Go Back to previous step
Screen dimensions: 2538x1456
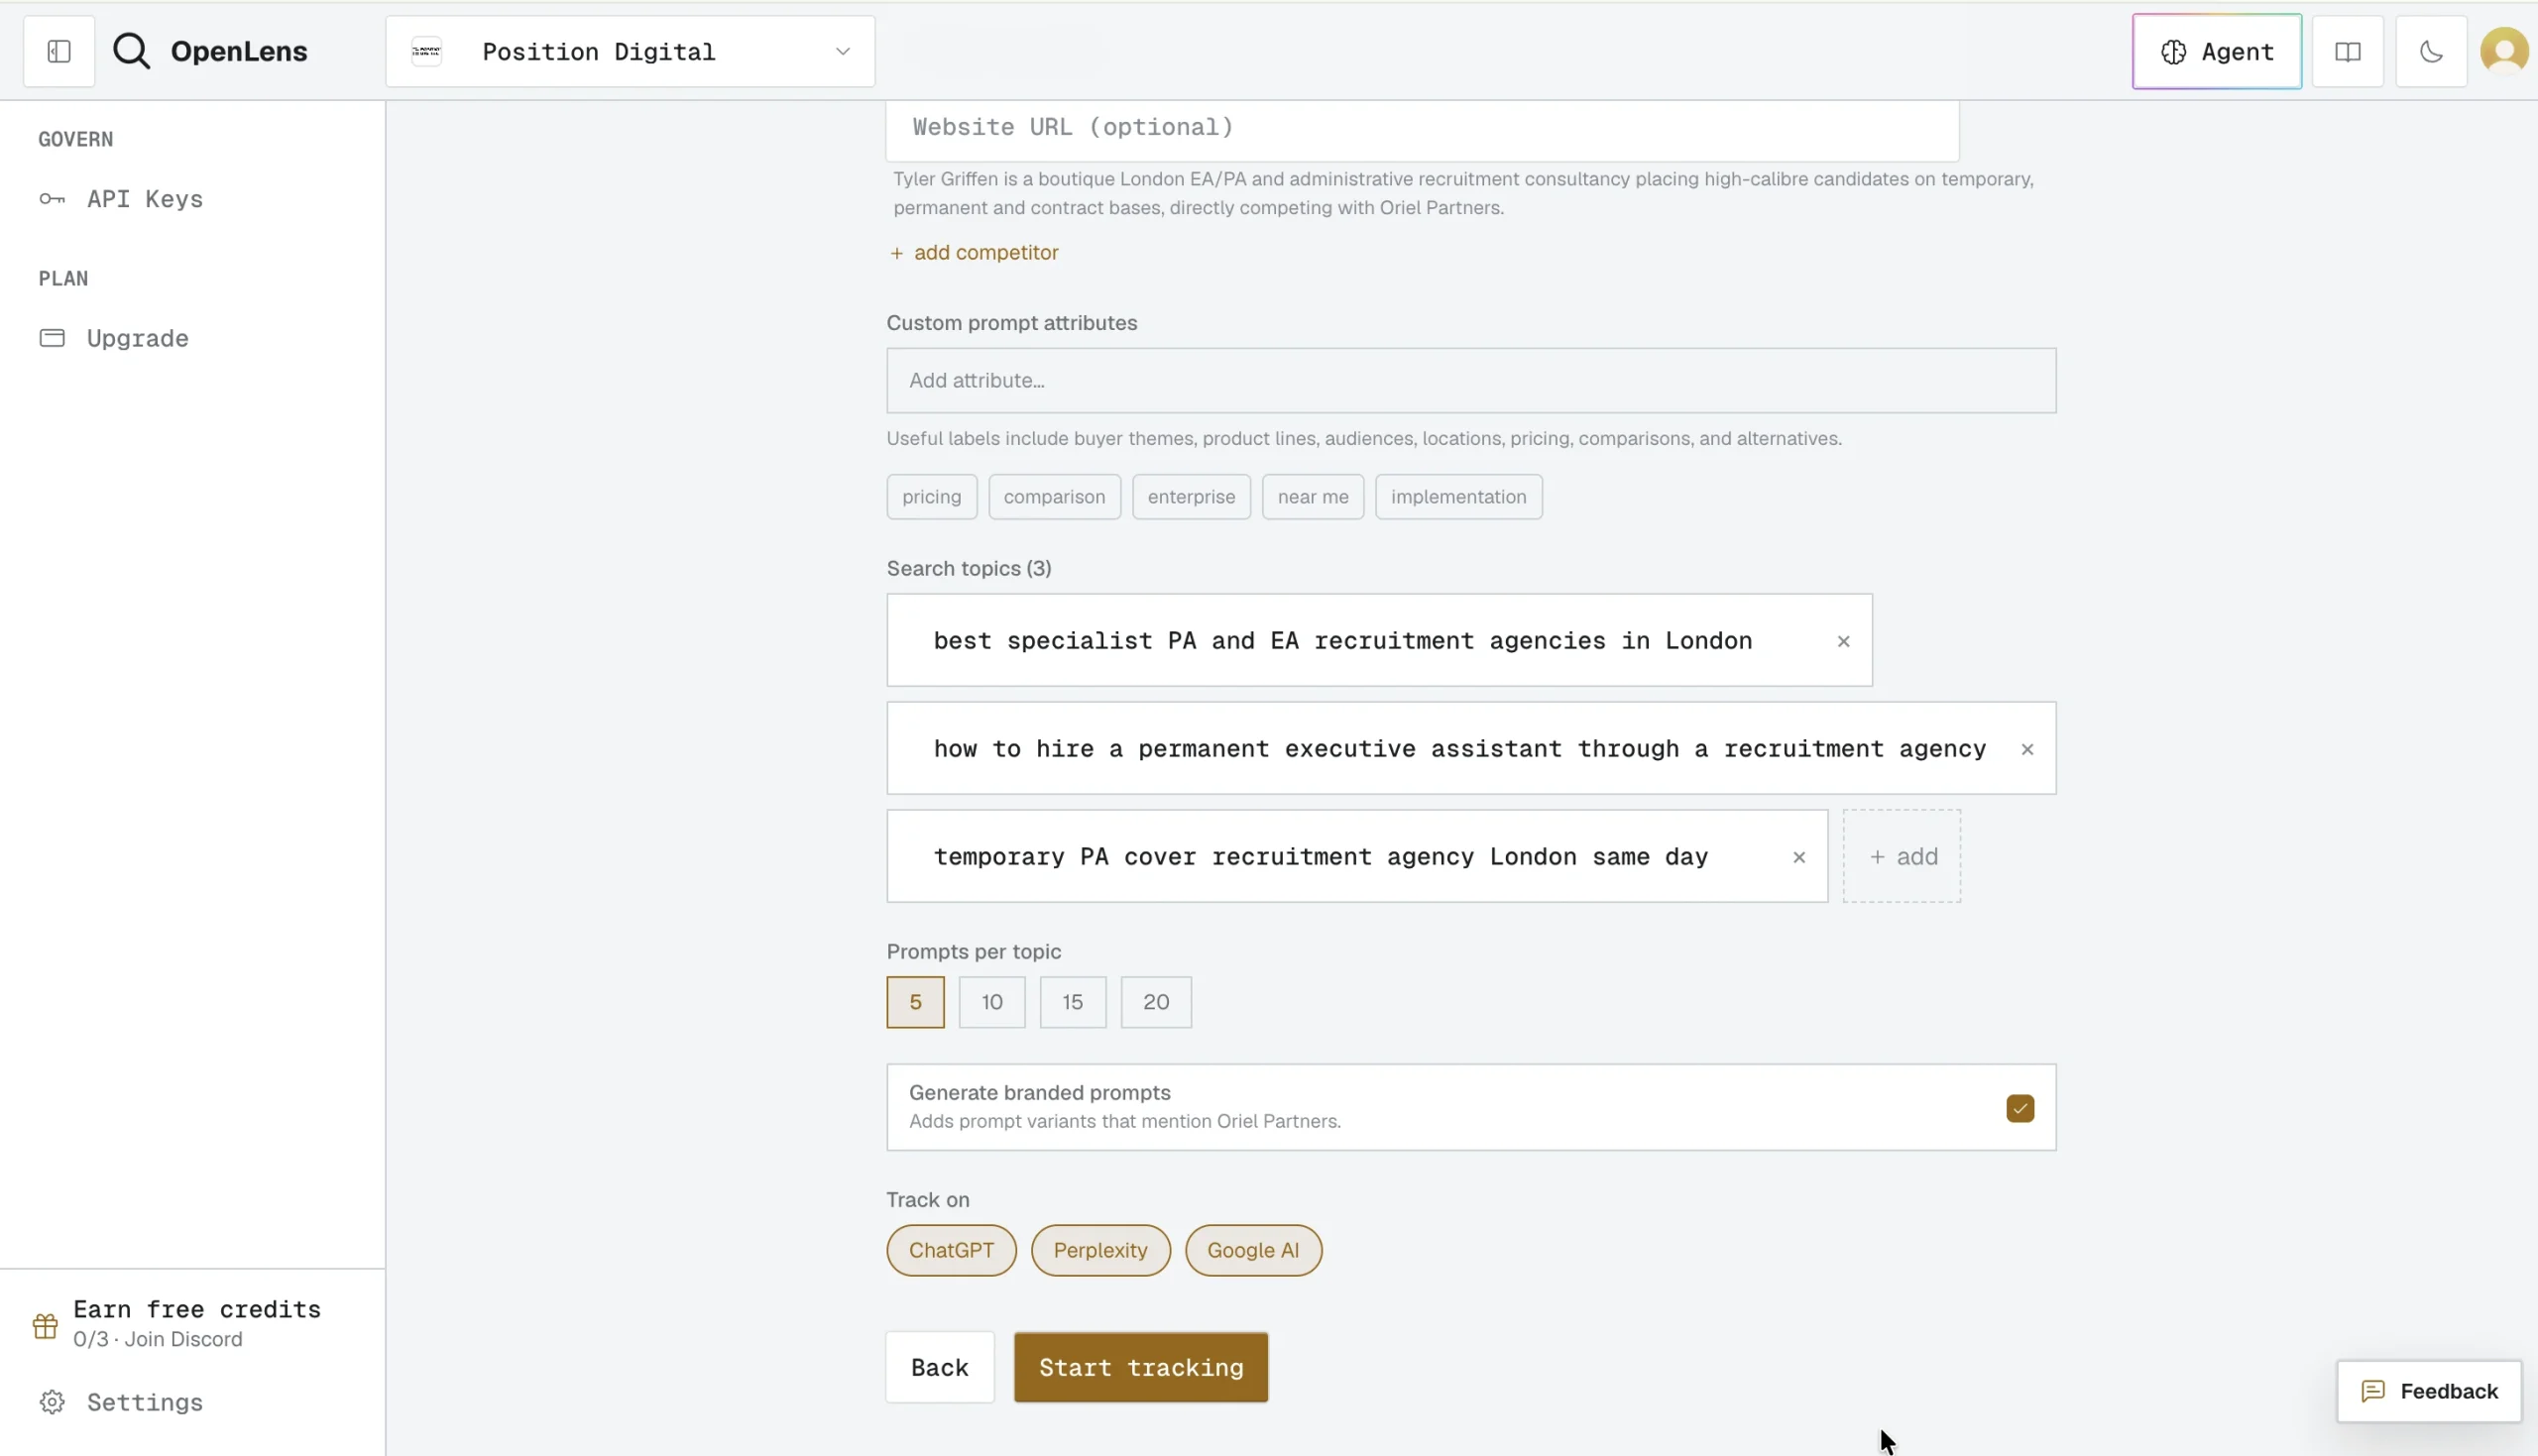pyautogui.click(x=939, y=1367)
